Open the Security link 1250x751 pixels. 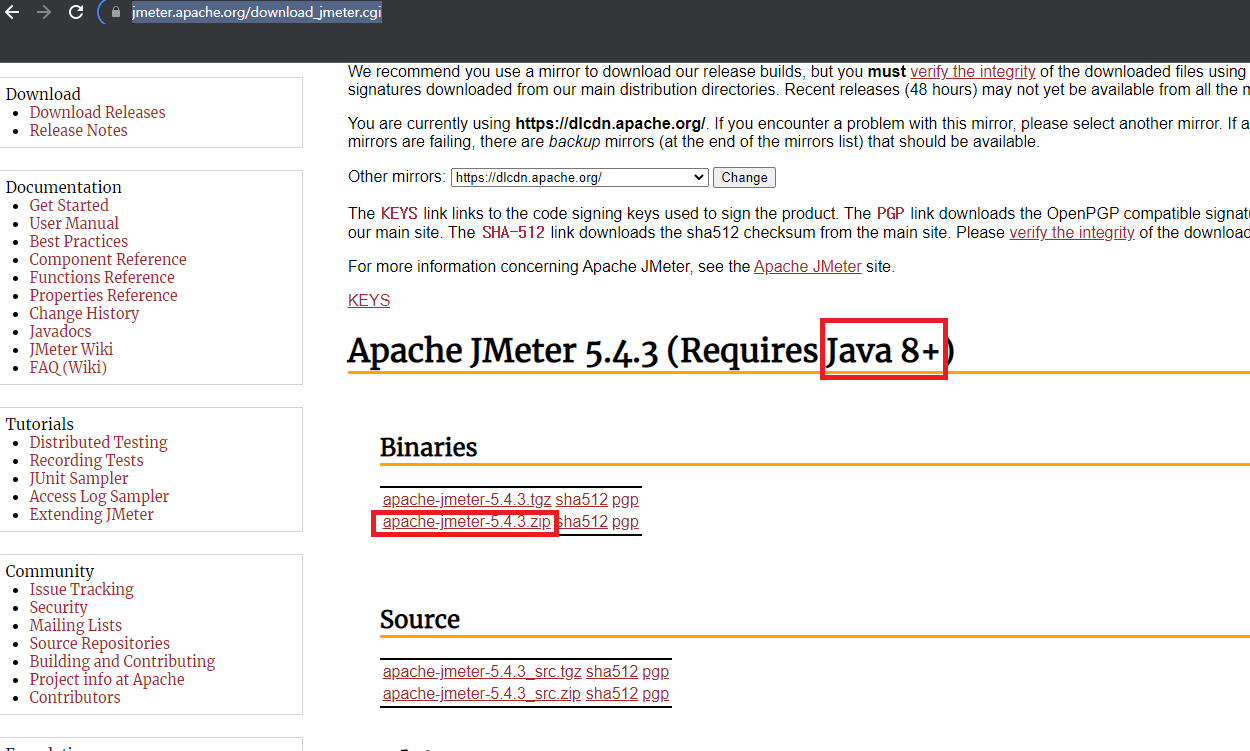click(x=58, y=607)
